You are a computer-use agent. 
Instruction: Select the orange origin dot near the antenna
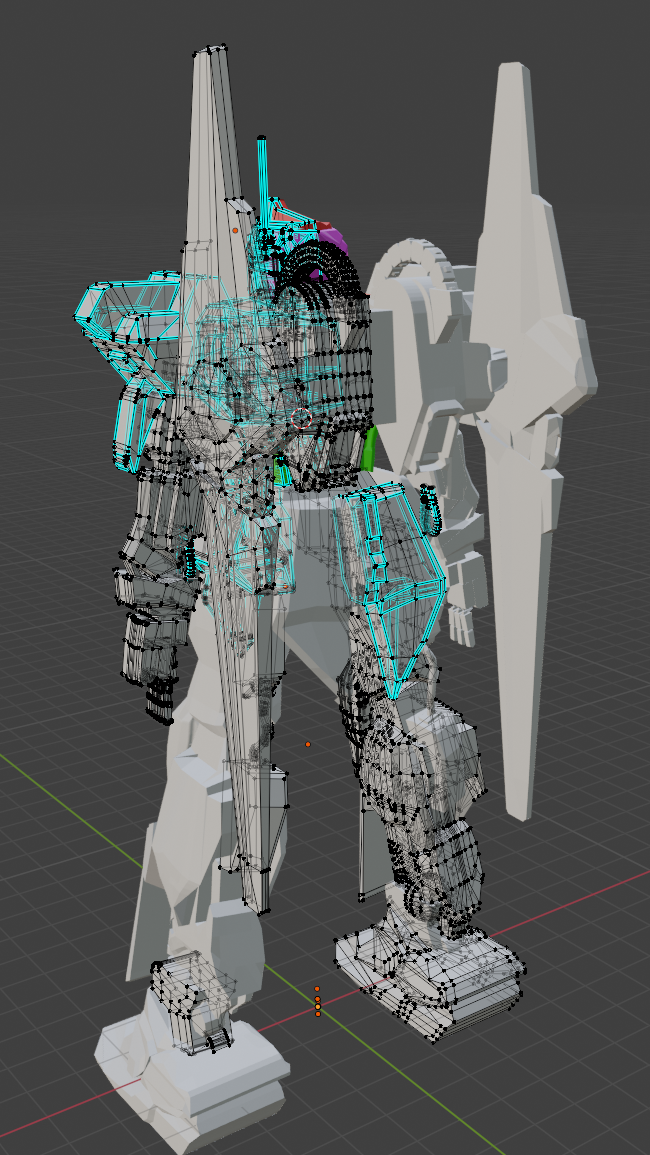coord(235,231)
